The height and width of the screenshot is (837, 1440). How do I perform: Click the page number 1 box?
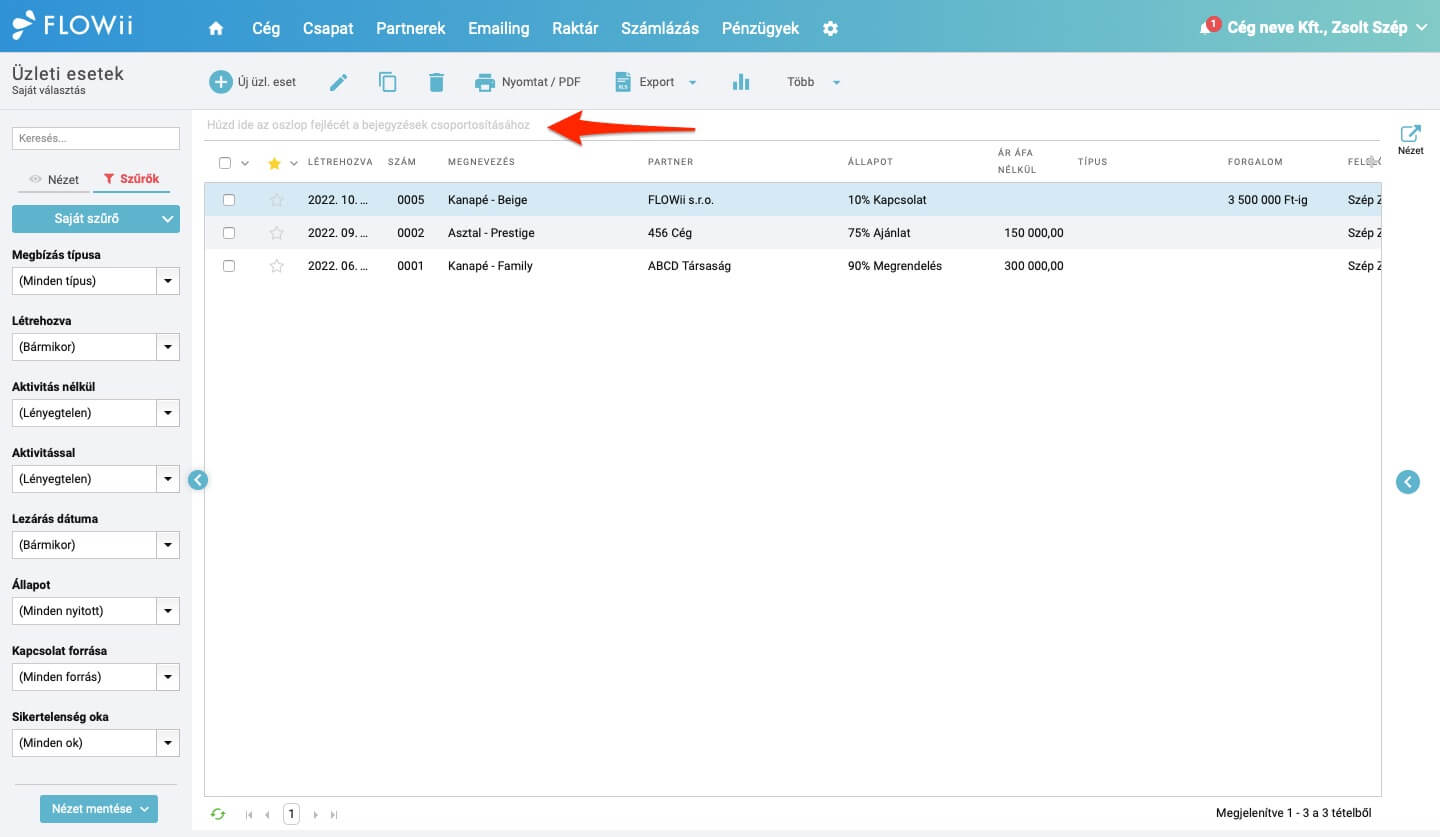pyautogui.click(x=291, y=814)
